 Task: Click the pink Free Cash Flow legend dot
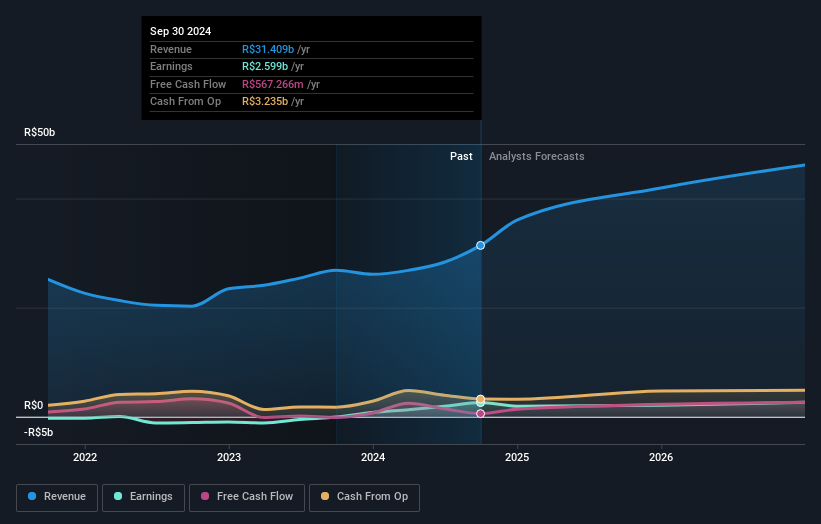(205, 496)
